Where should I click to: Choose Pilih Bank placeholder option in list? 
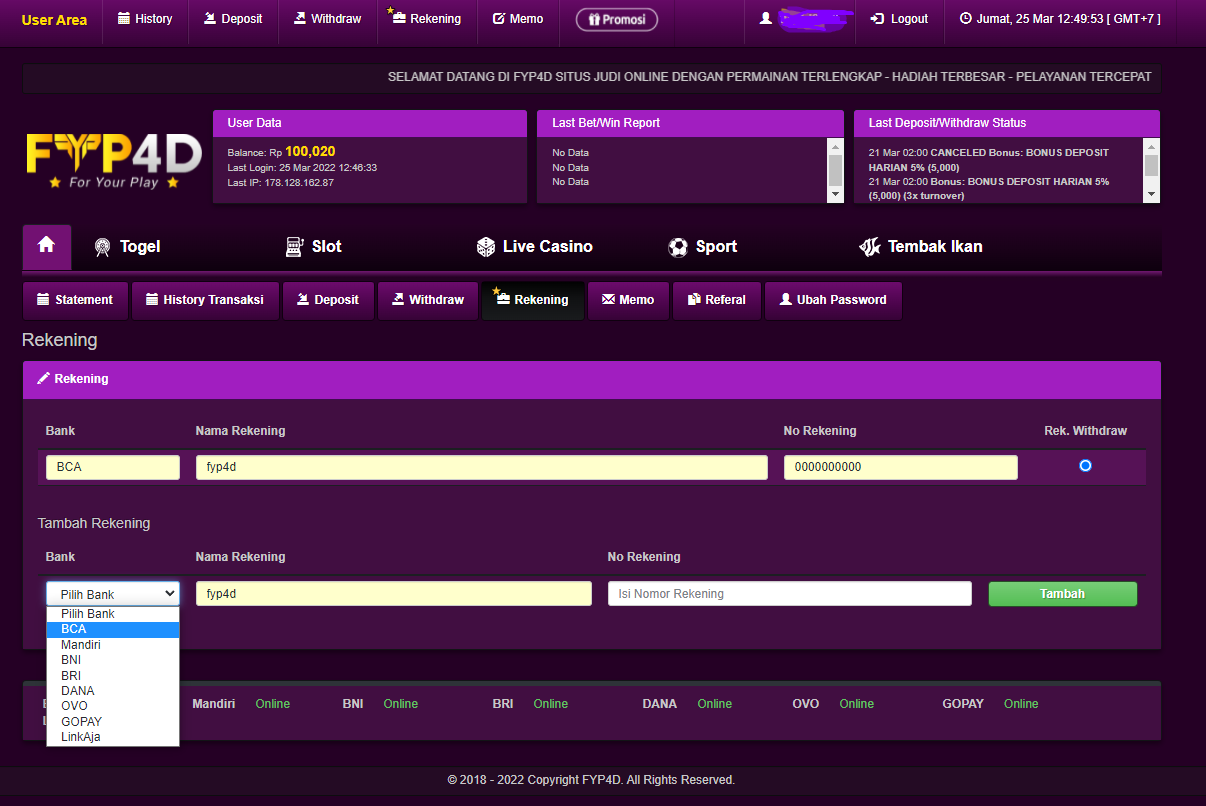point(113,614)
